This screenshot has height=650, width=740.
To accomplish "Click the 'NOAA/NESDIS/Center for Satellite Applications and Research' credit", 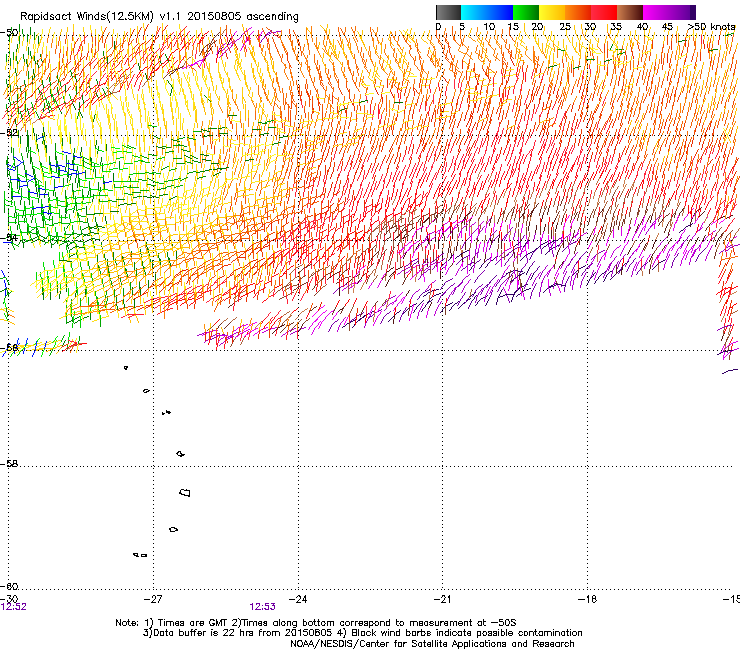I will (x=432, y=644).
